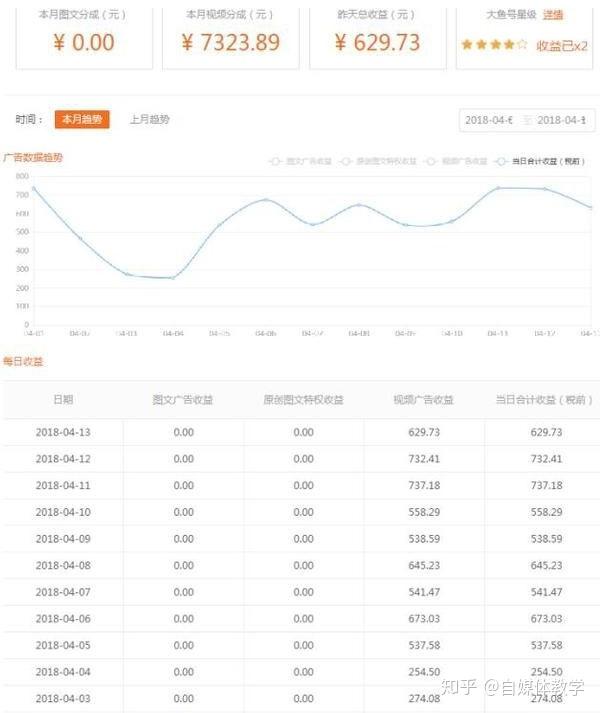Click the date cell 2018-04-12
This screenshot has height=713, width=600.
tap(63, 459)
